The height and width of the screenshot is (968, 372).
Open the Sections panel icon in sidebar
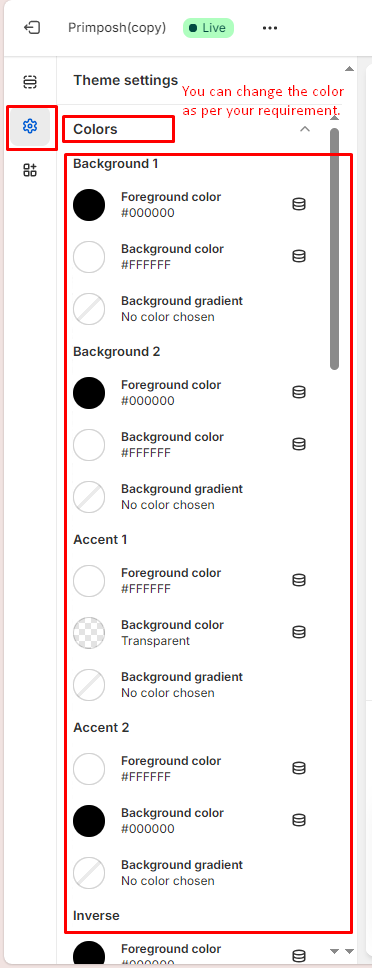[30, 81]
